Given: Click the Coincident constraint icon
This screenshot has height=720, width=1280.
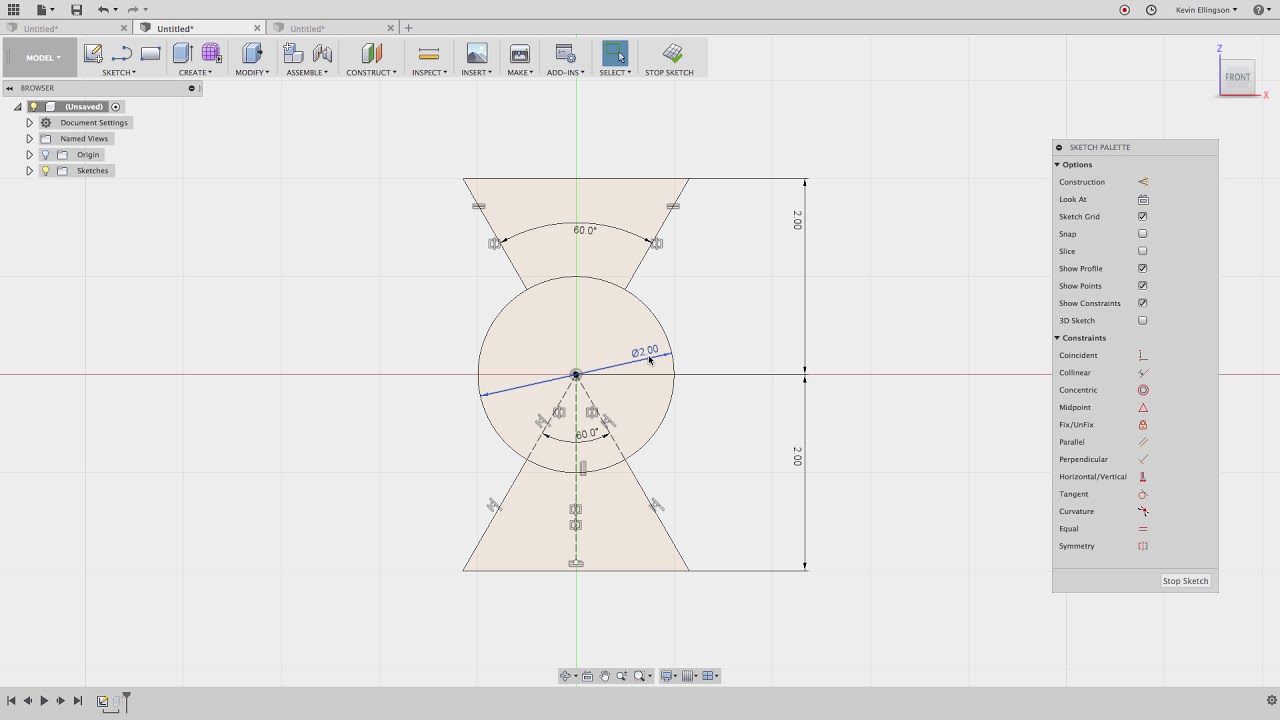Looking at the screenshot, I should (x=1143, y=355).
